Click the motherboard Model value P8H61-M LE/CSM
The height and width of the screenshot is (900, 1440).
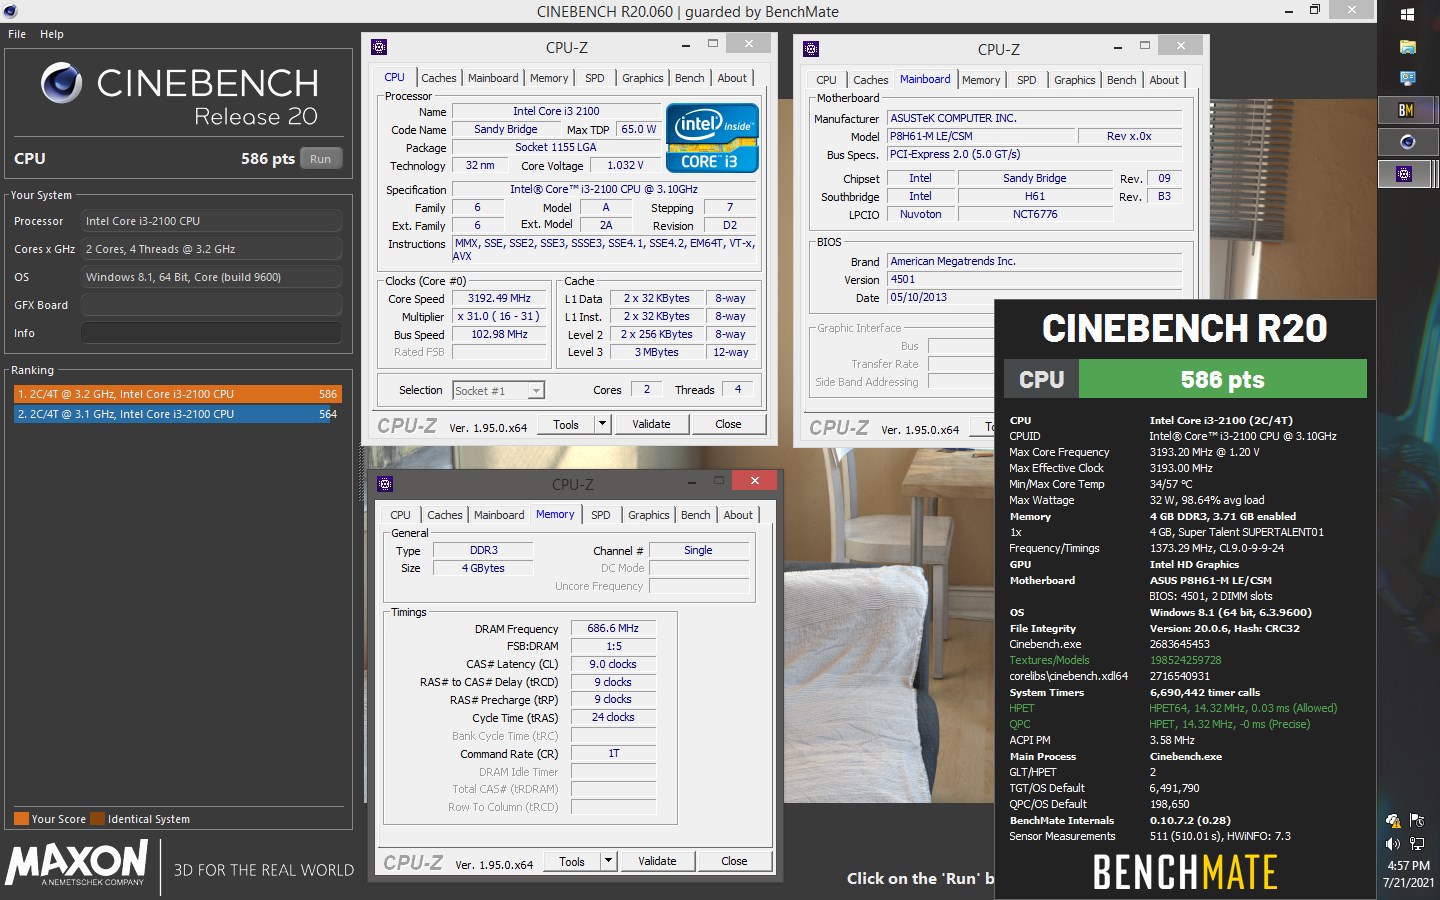[x=981, y=136]
